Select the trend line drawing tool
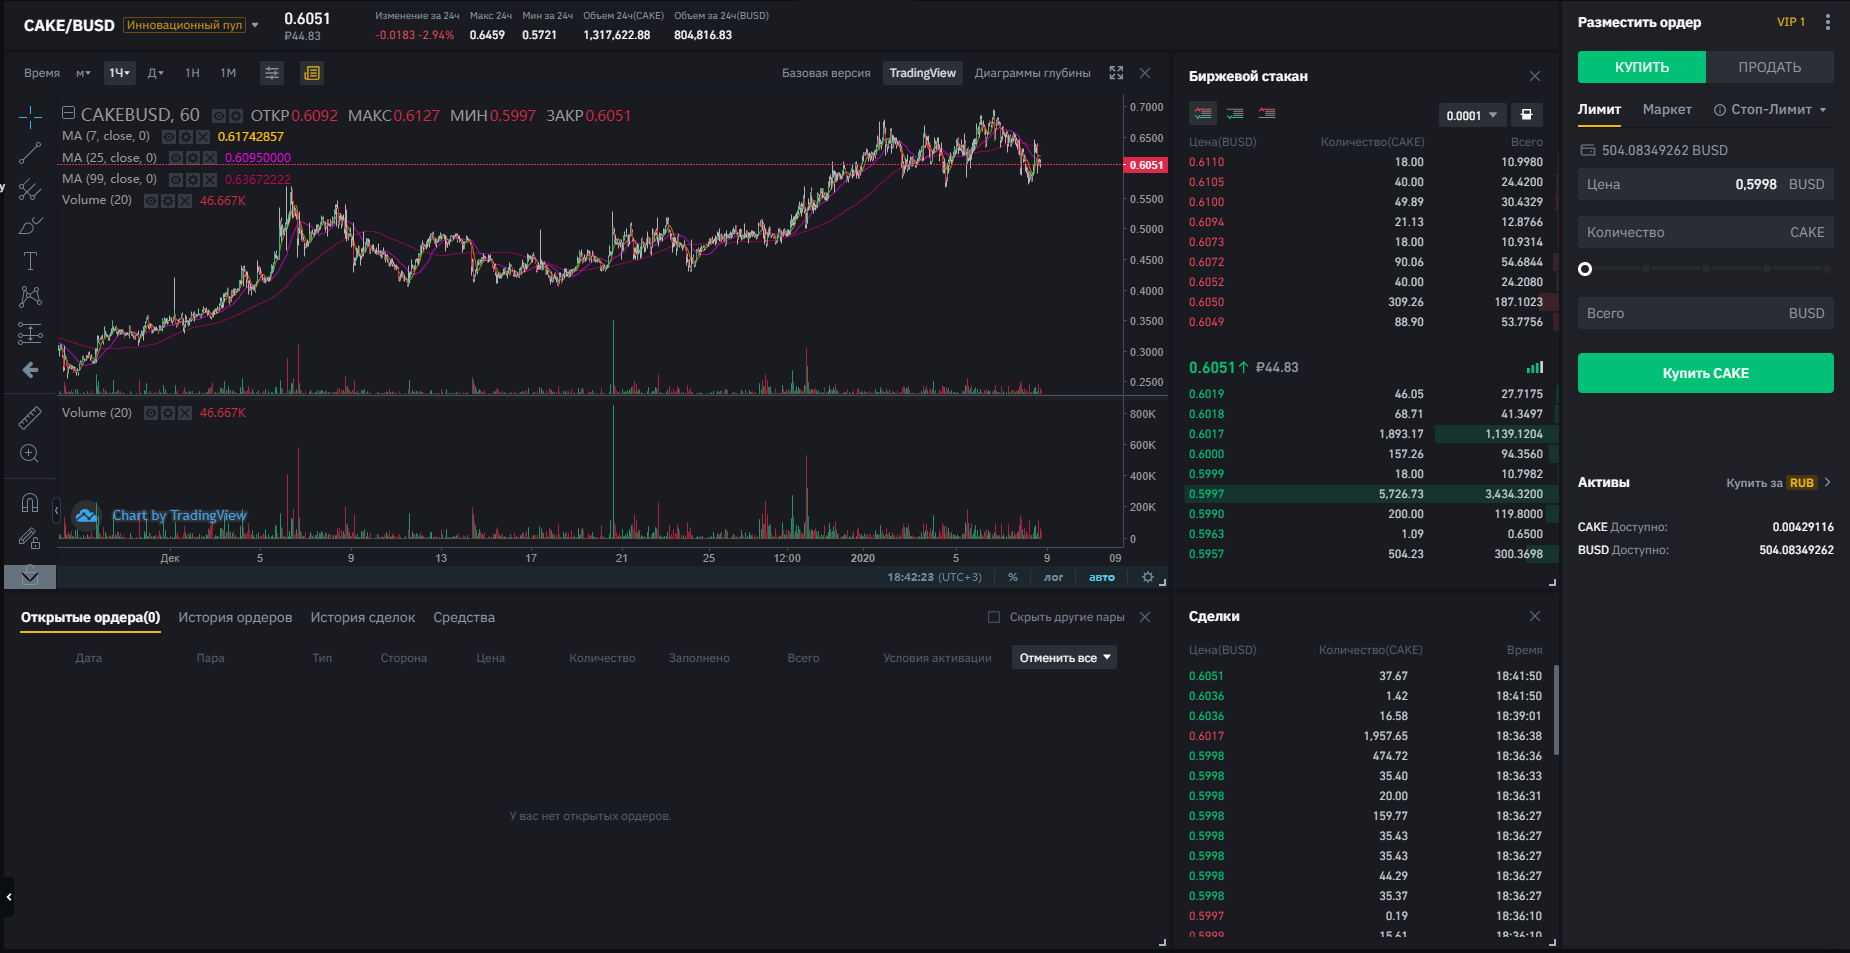Image resolution: width=1850 pixels, height=953 pixels. click(x=30, y=153)
